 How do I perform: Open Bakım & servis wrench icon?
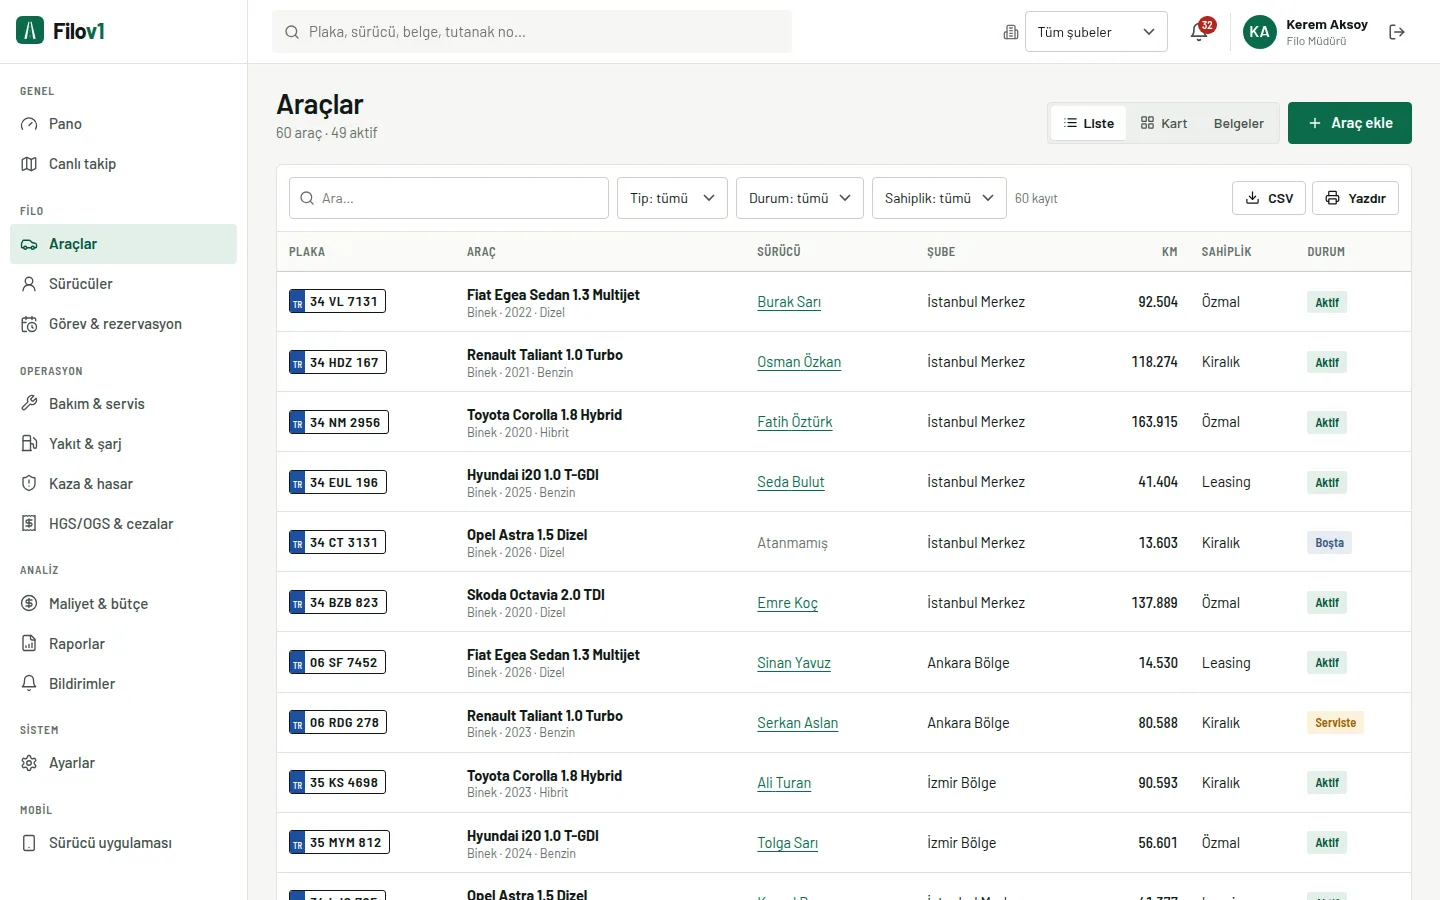[29, 404]
